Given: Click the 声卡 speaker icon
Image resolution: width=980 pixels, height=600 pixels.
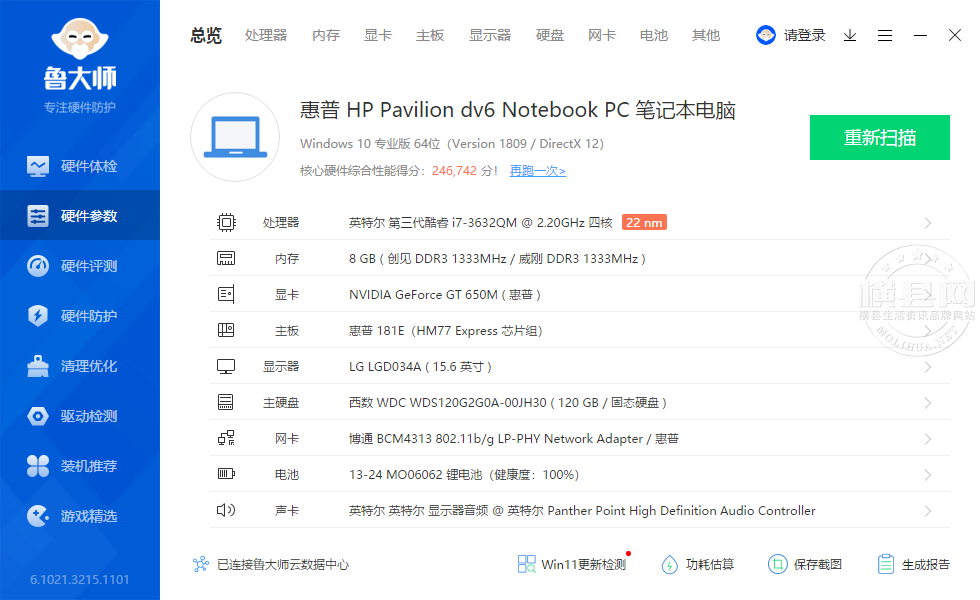Looking at the screenshot, I should click(226, 510).
